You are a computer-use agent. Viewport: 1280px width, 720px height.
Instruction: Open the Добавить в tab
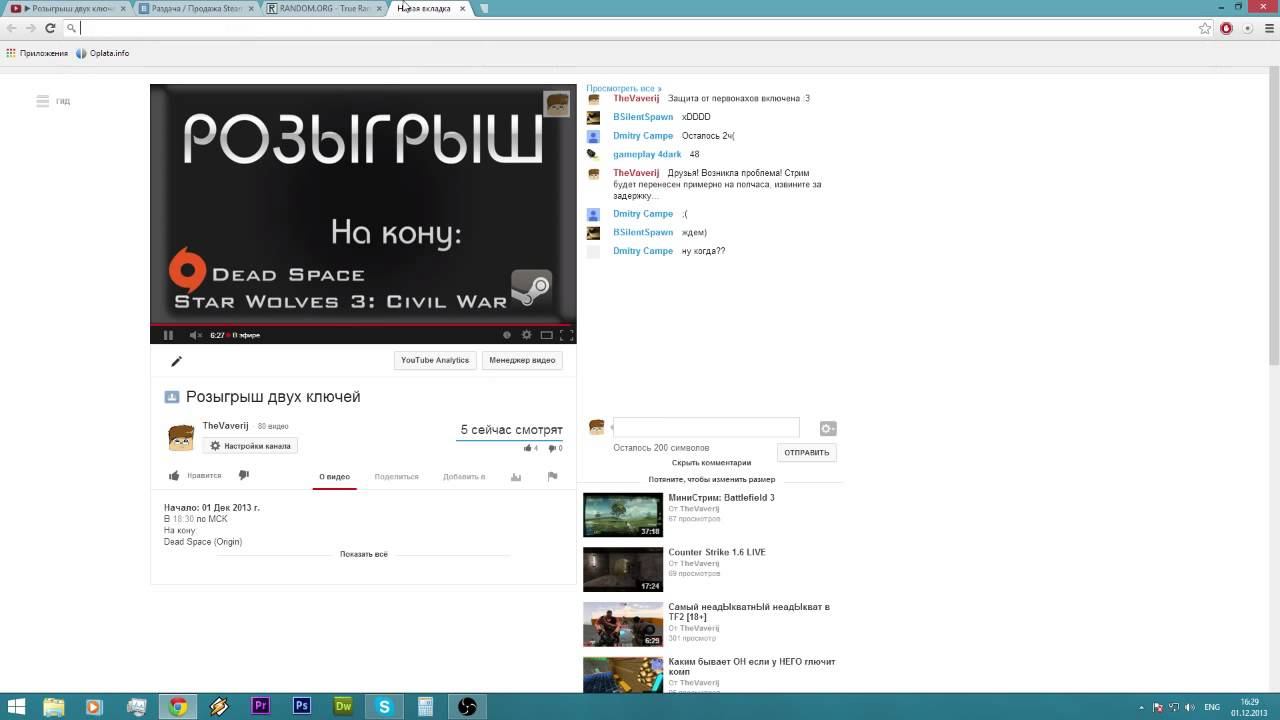(464, 477)
